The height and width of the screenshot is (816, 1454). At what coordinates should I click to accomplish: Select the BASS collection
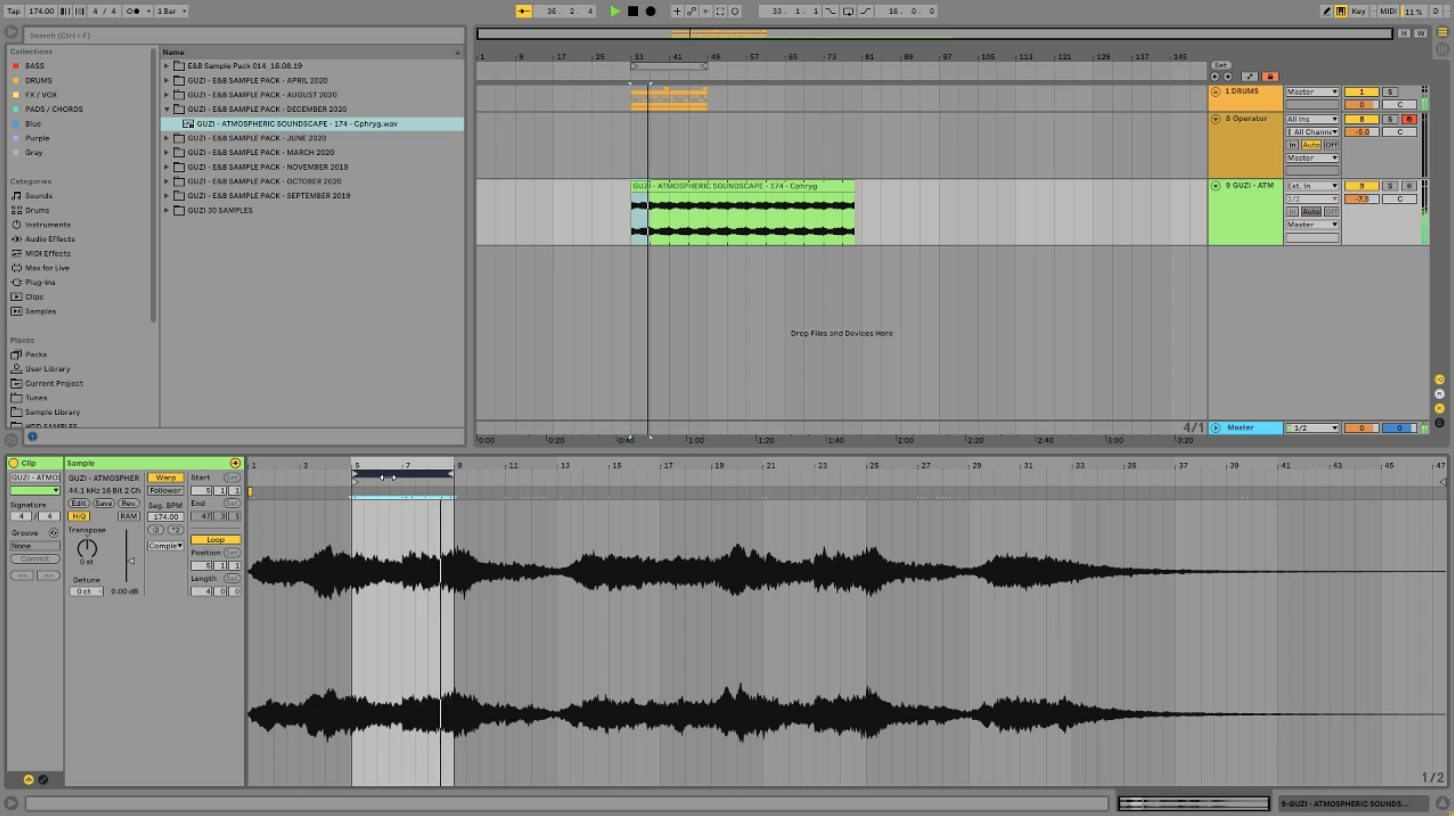[34, 66]
